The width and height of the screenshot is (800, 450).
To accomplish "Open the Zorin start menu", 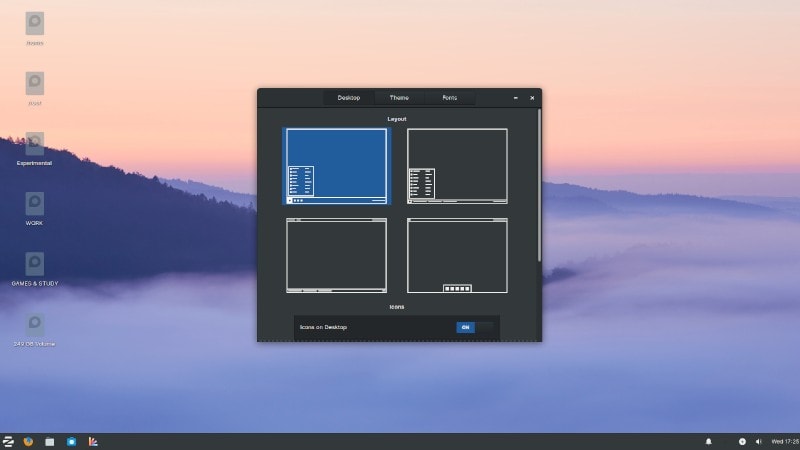I will [x=8, y=441].
